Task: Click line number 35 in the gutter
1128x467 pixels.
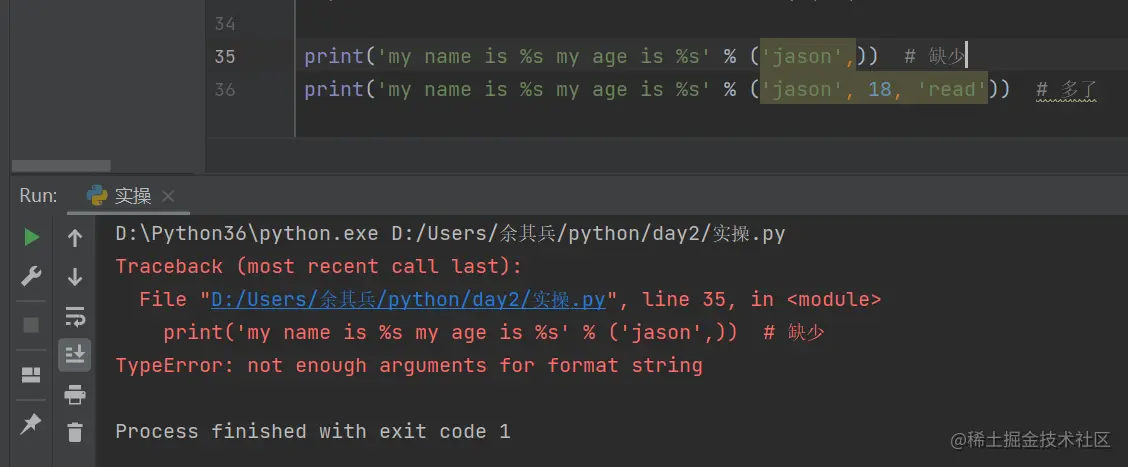Action: [x=225, y=57]
